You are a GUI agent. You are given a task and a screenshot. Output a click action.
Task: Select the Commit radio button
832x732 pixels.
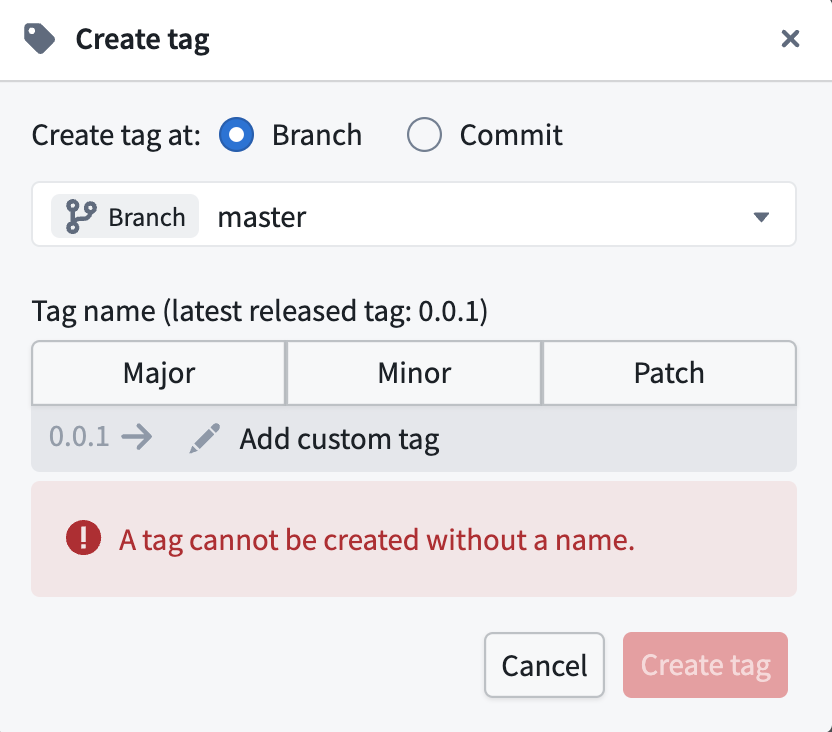[x=424, y=135]
